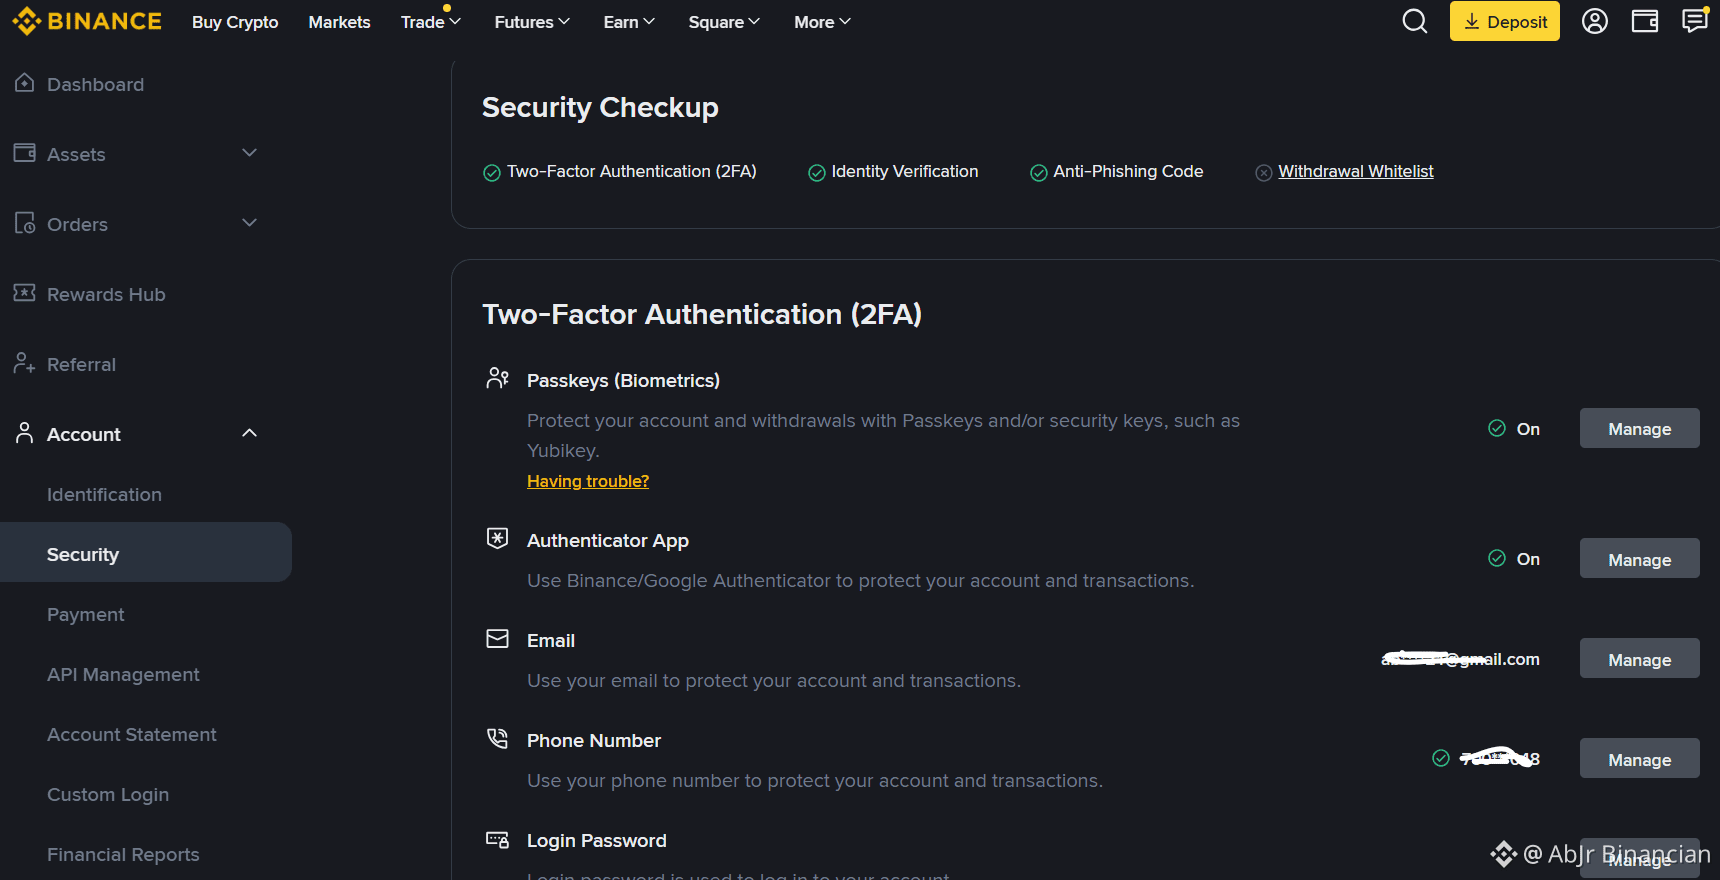Go to the Markets page
This screenshot has height=880, width=1720.
click(x=339, y=22)
